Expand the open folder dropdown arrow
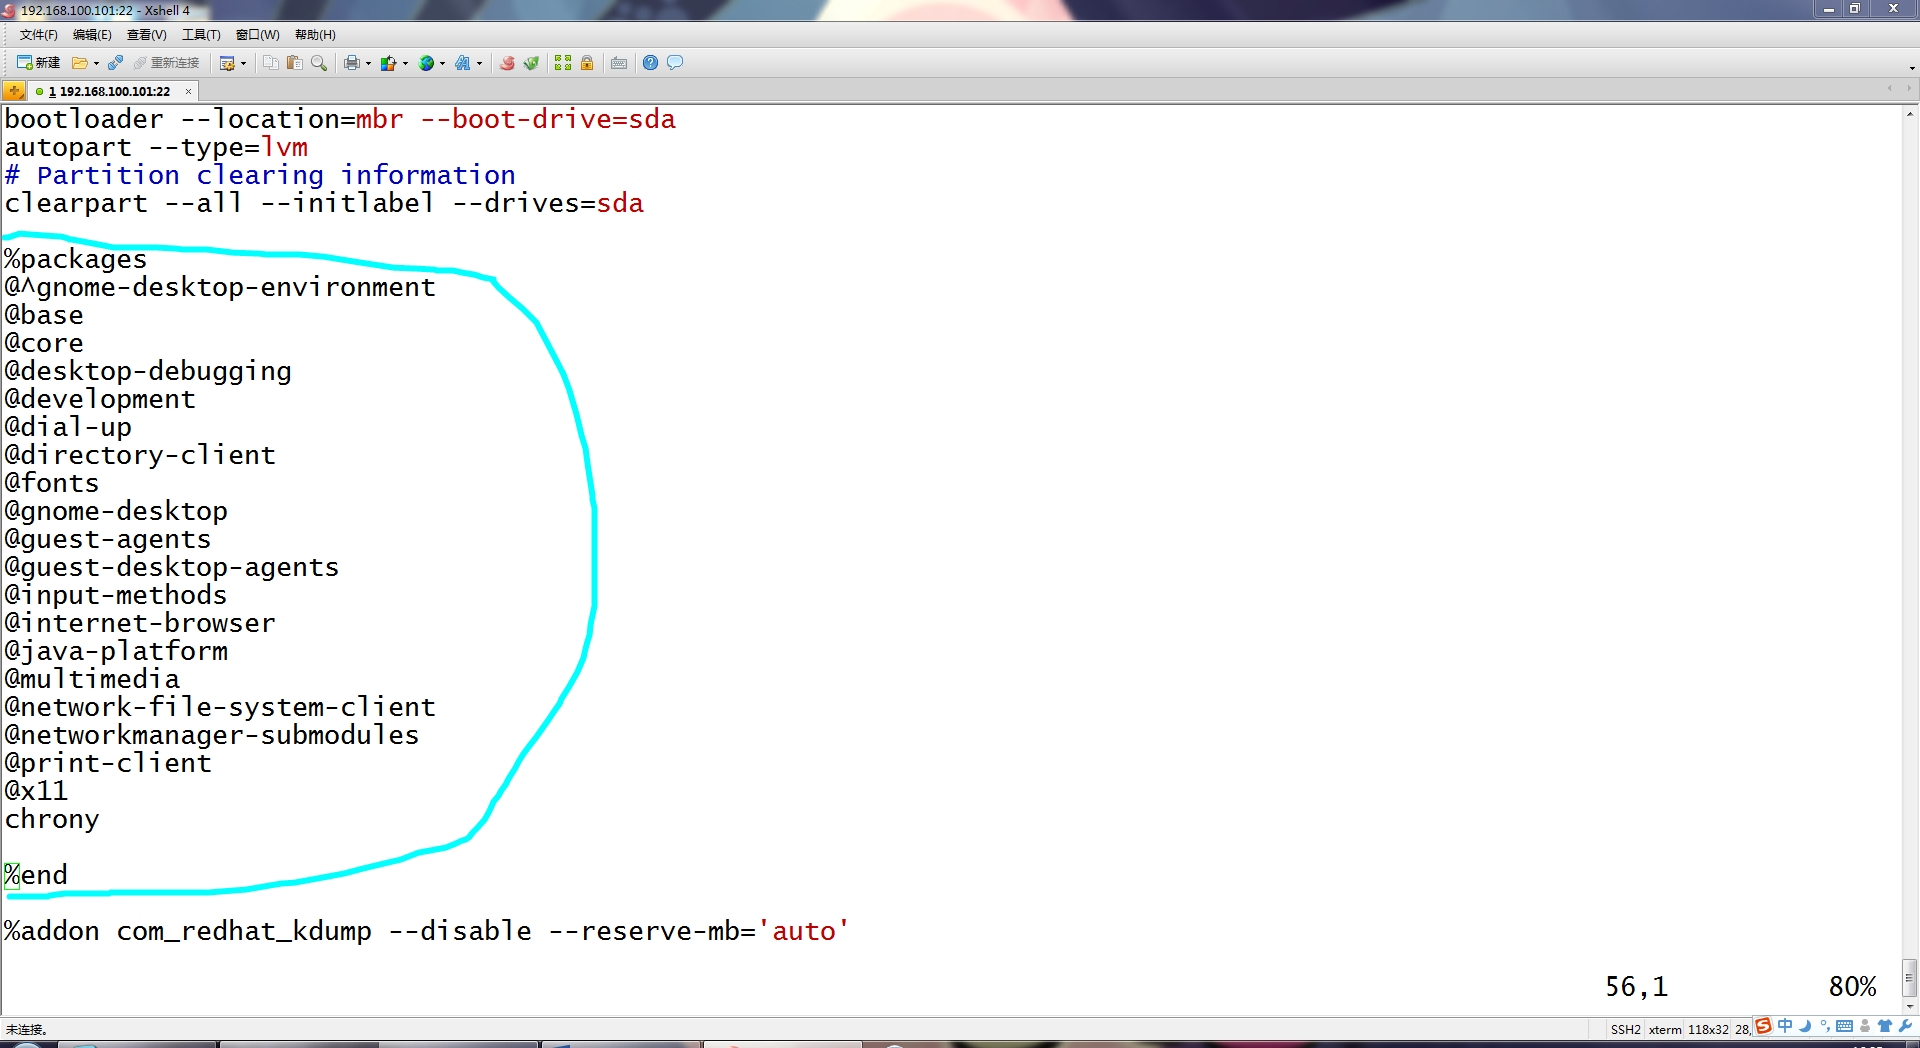The height and width of the screenshot is (1048, 1920). 96,63
